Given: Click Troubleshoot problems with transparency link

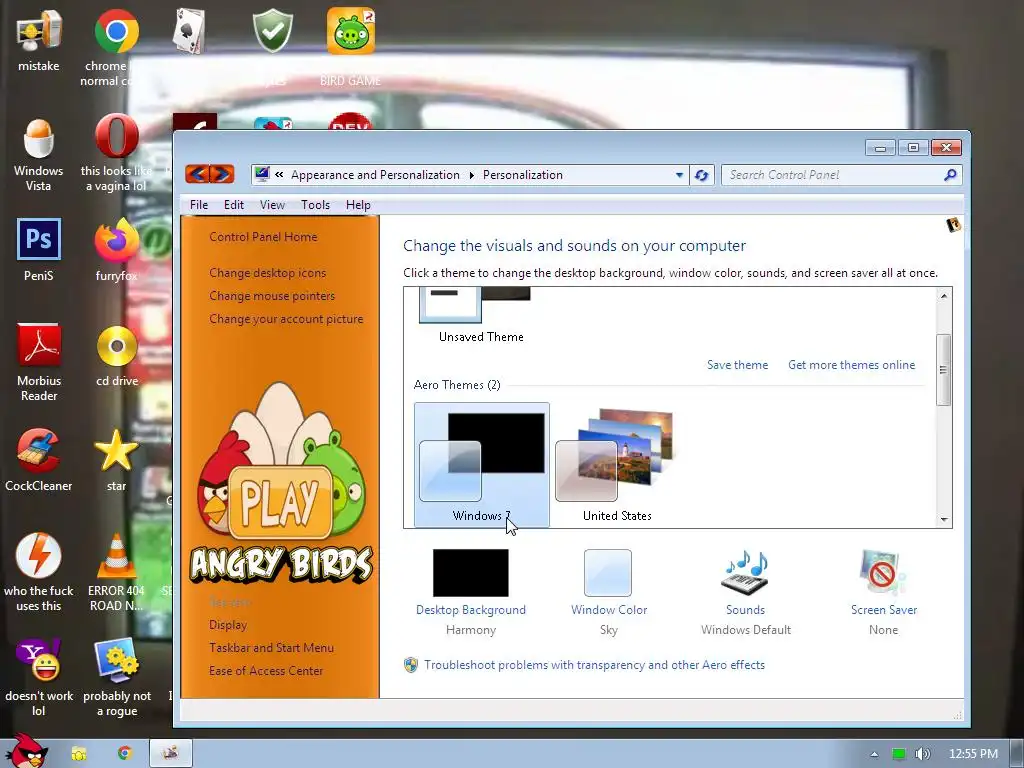Looking at the screenshot, I should (x=594, y=665).
